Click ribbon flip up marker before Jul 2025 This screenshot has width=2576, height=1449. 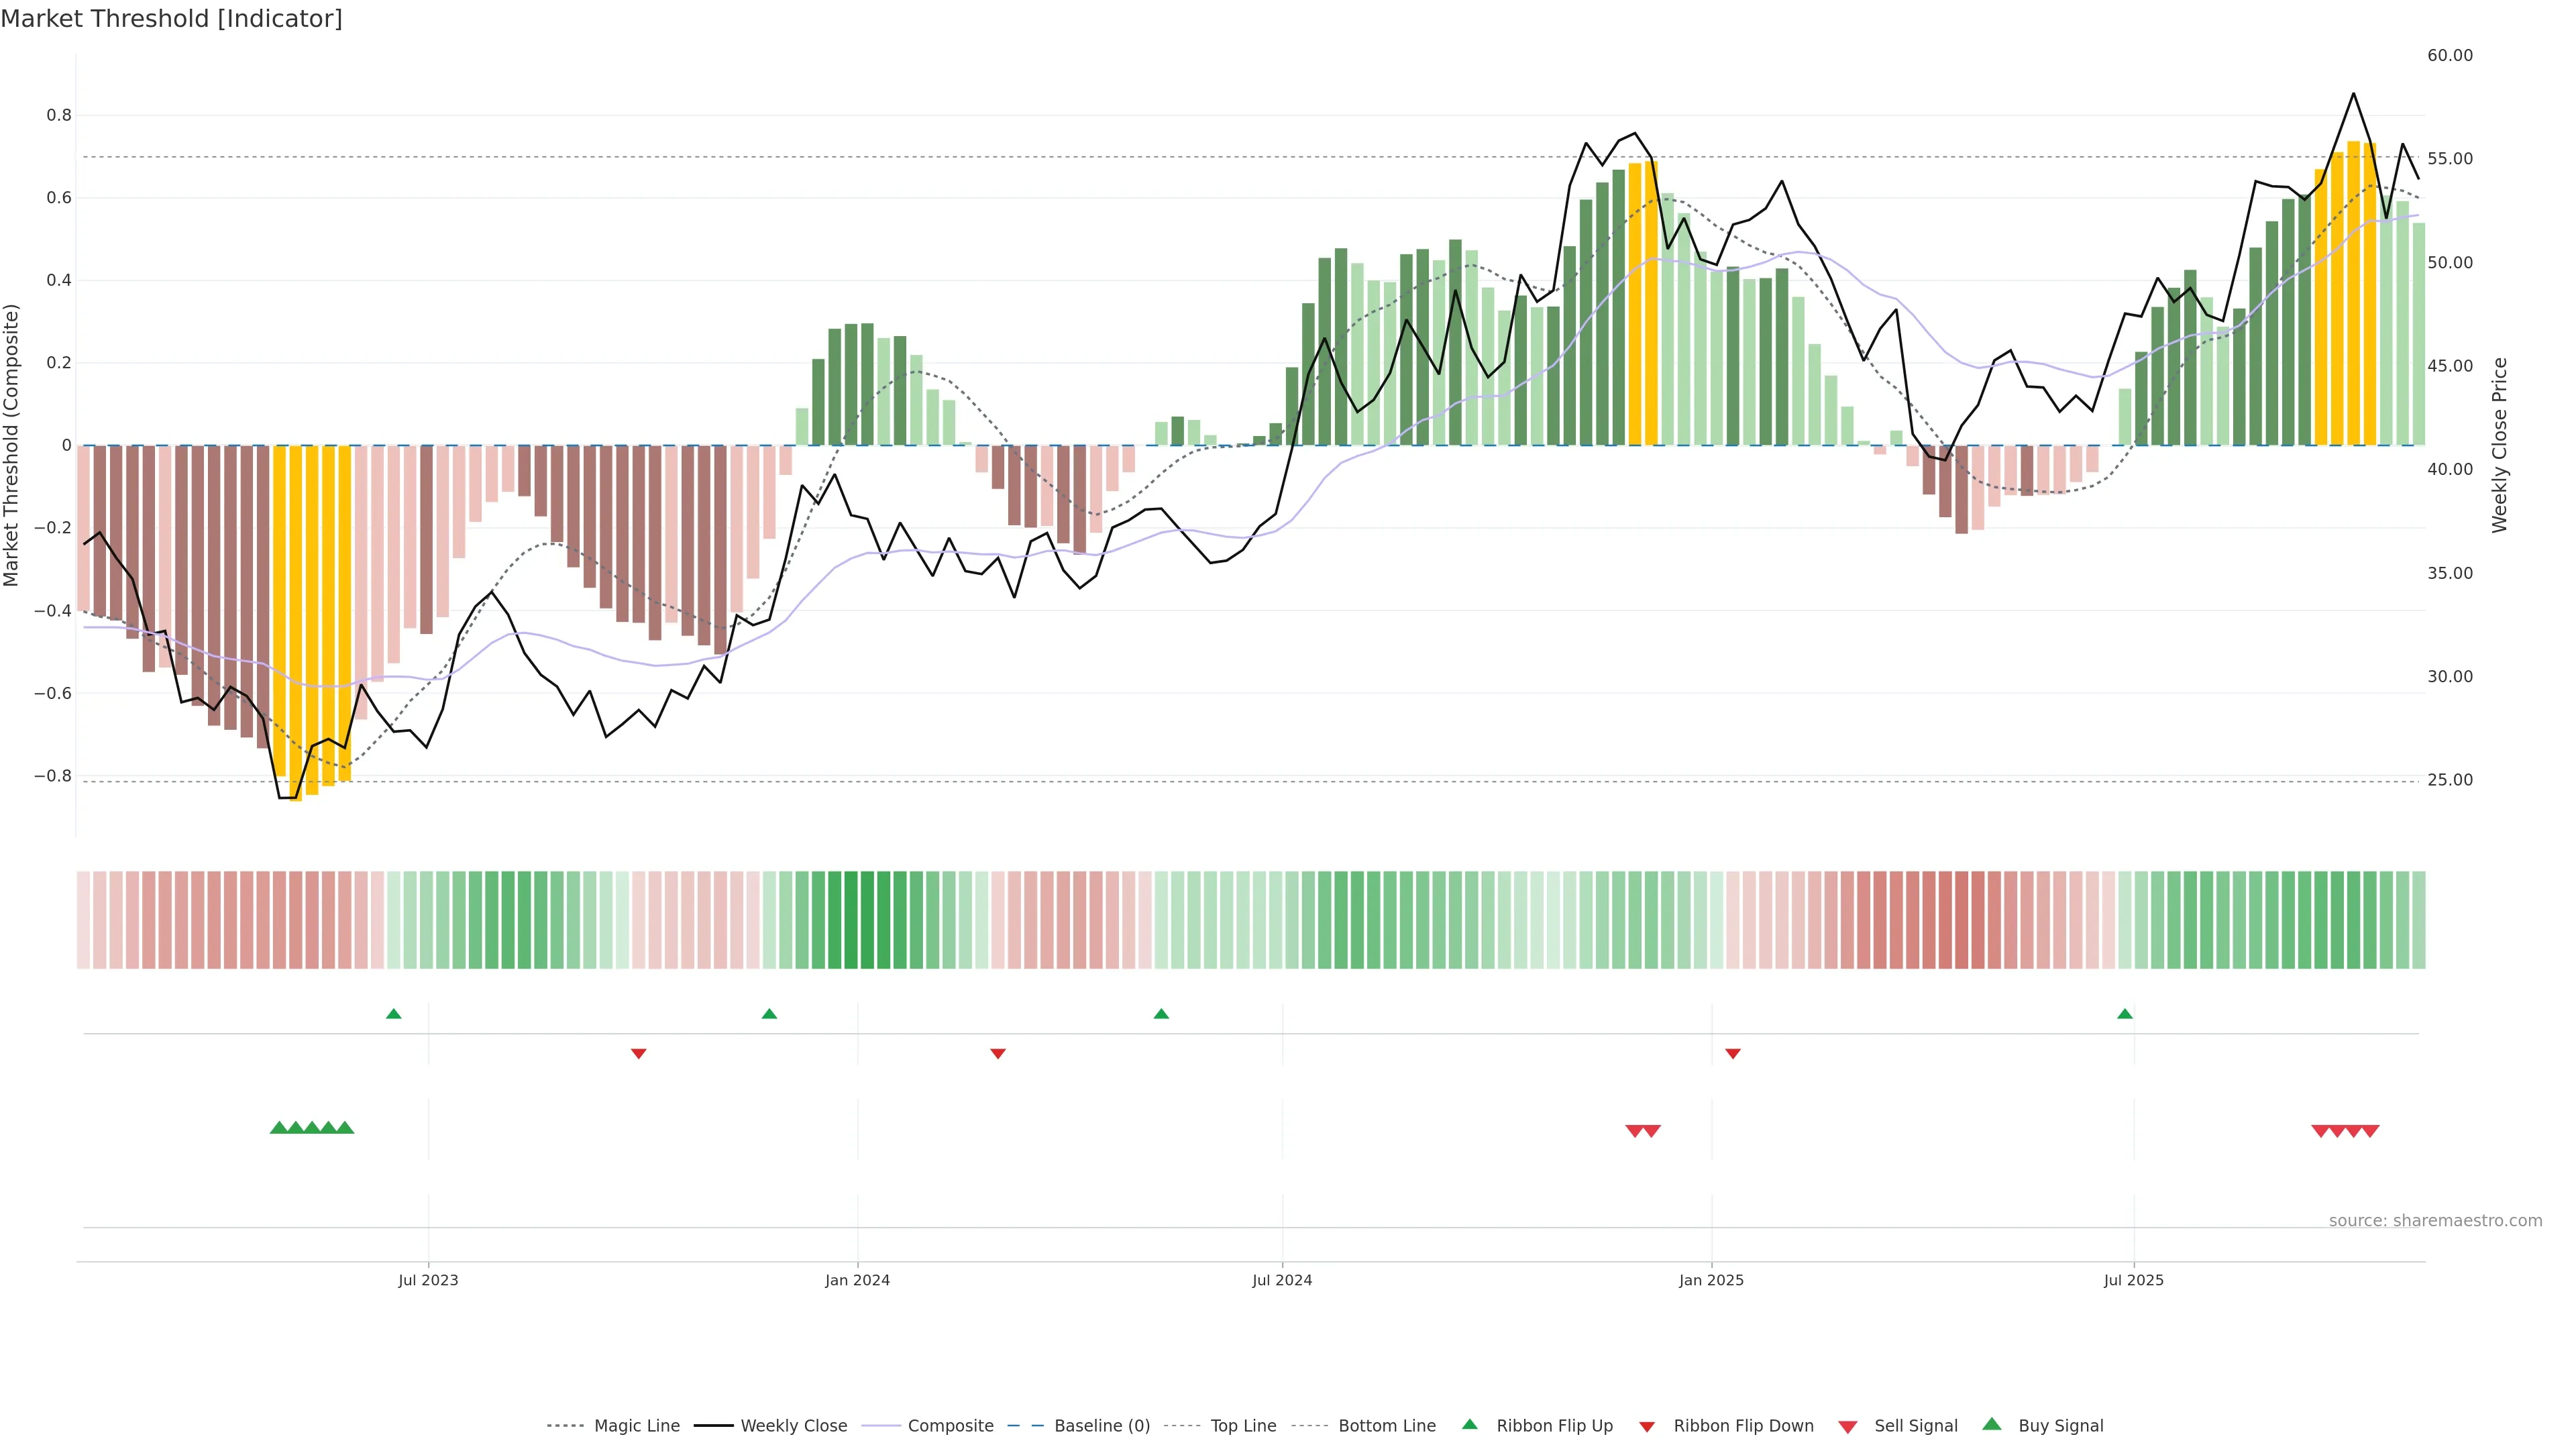coord(2125,1014)
